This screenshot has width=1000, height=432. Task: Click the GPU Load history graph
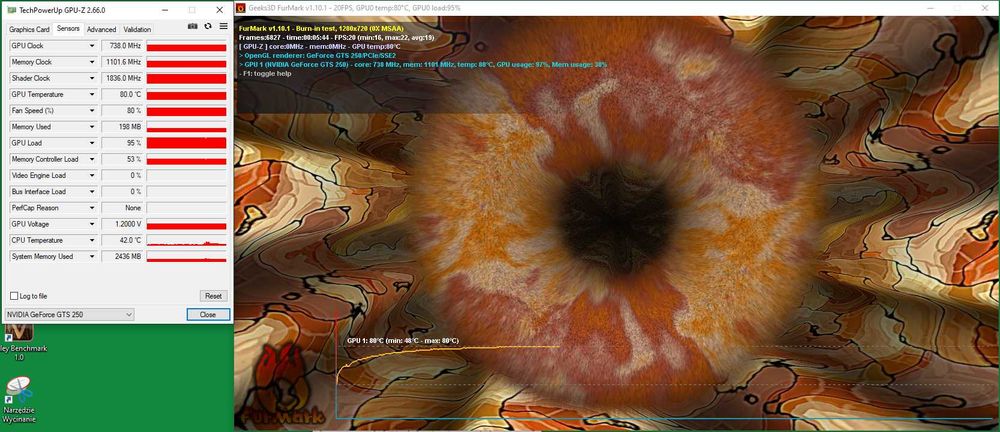(x=186, y=144)
